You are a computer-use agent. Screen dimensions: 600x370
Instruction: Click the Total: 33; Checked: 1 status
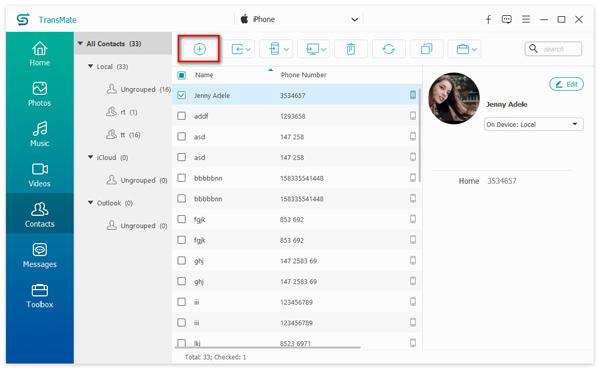tap(215, 357)
